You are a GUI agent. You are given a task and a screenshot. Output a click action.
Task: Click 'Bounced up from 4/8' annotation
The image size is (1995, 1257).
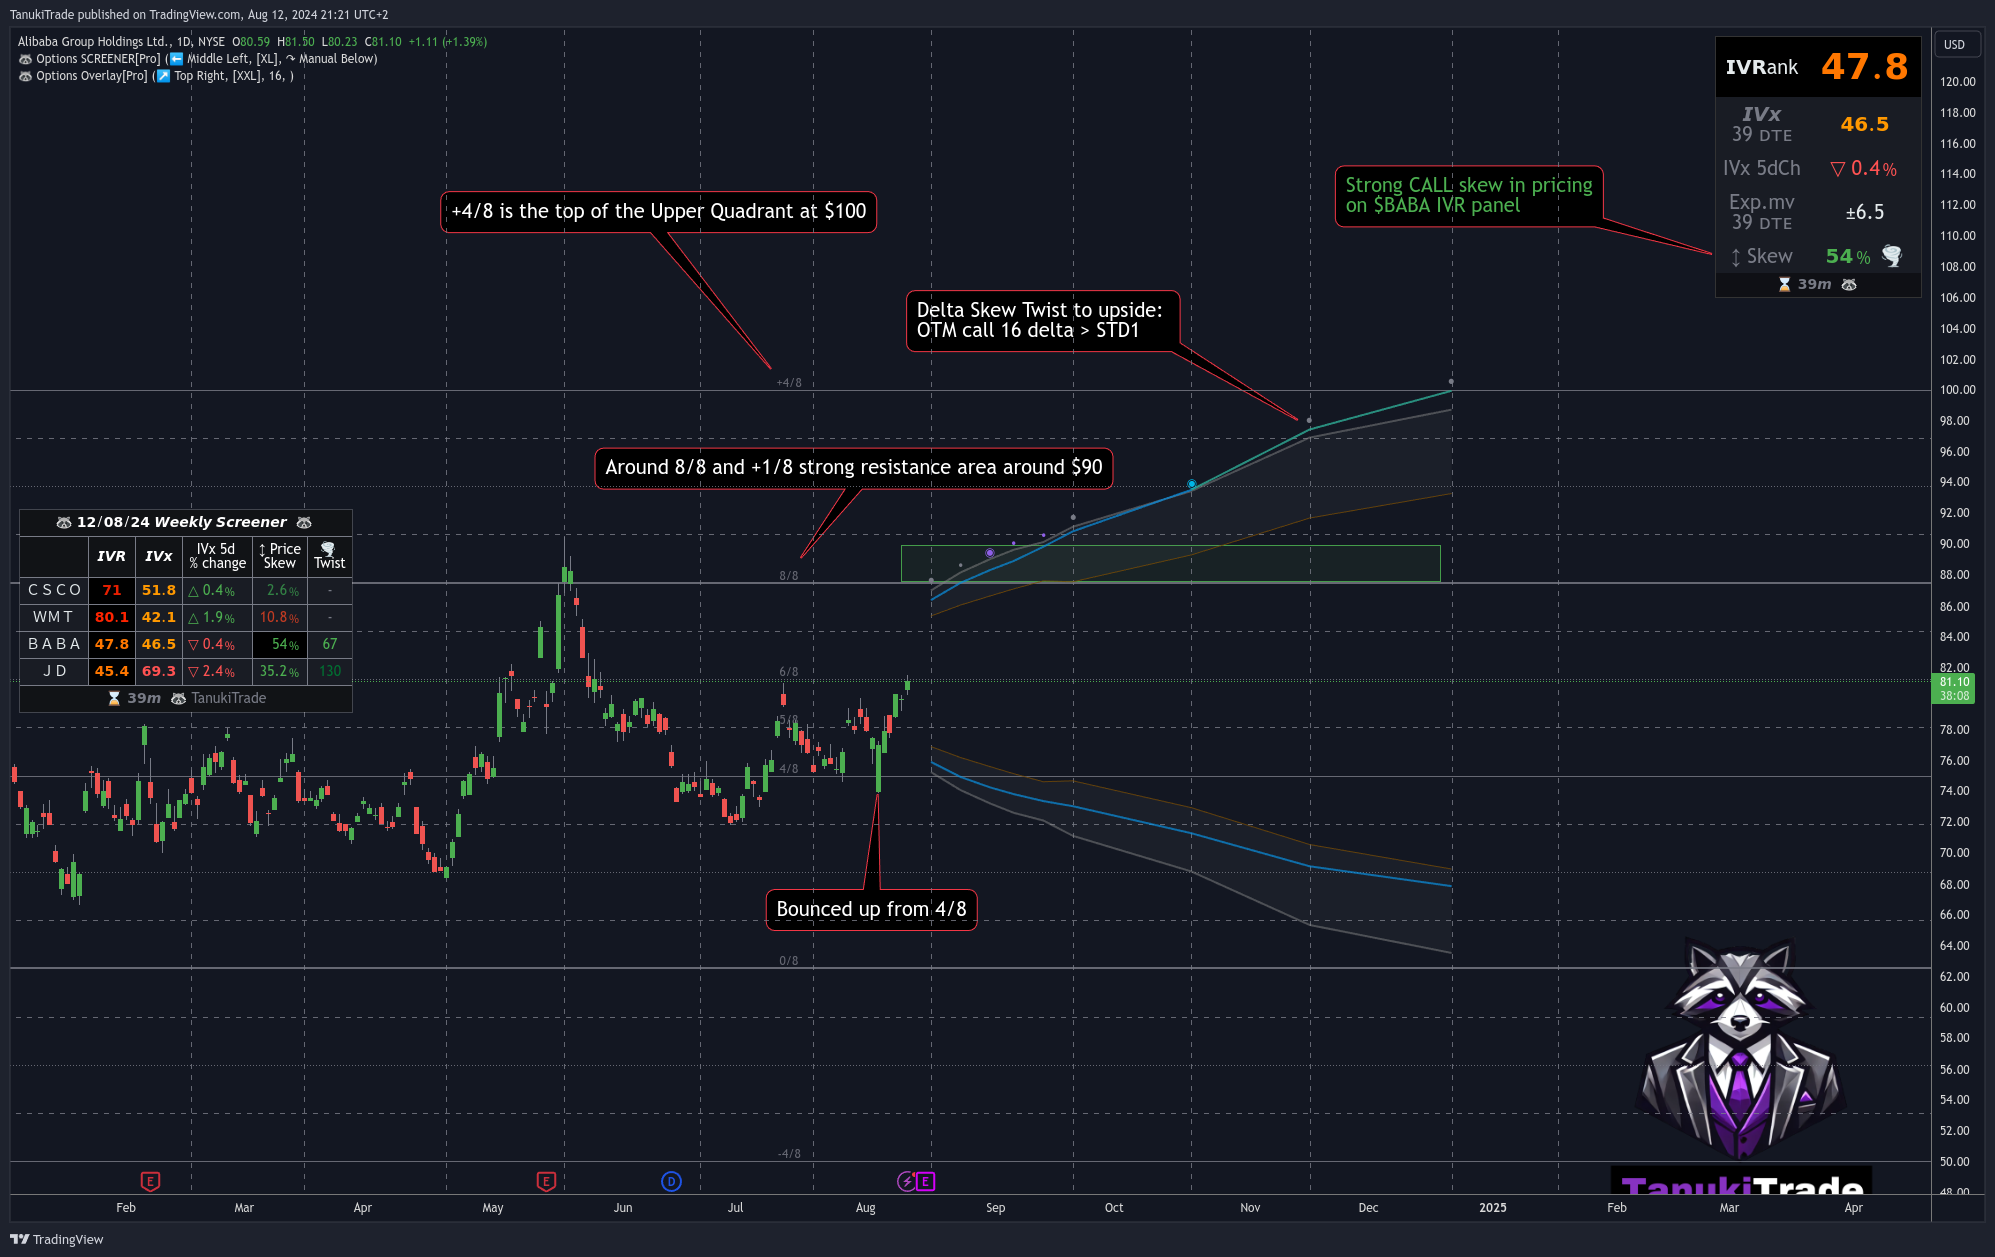point(871,910)
